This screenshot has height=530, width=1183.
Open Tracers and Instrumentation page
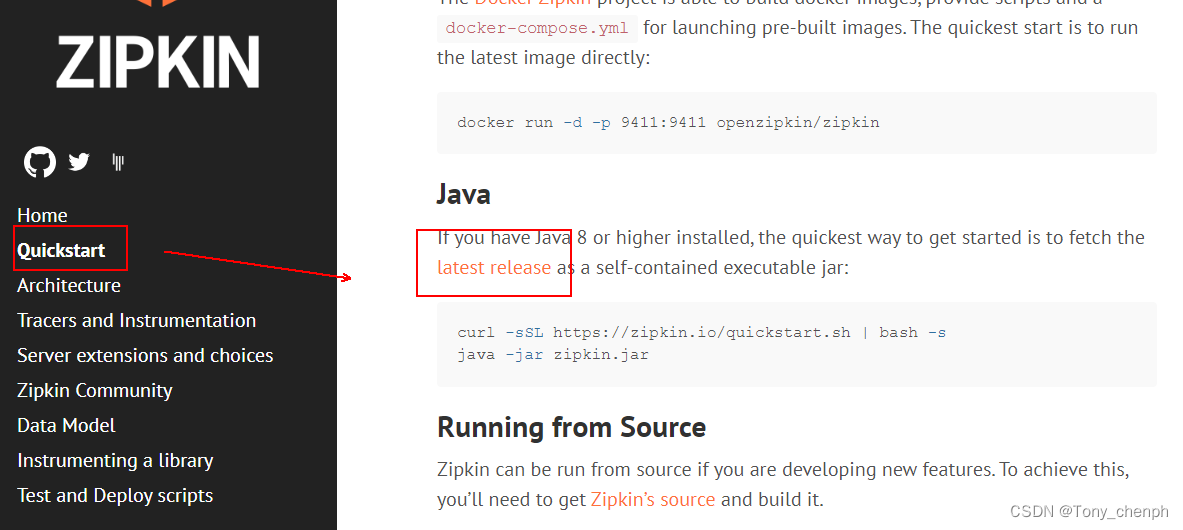pyautogui.click(x=137, y=320)
